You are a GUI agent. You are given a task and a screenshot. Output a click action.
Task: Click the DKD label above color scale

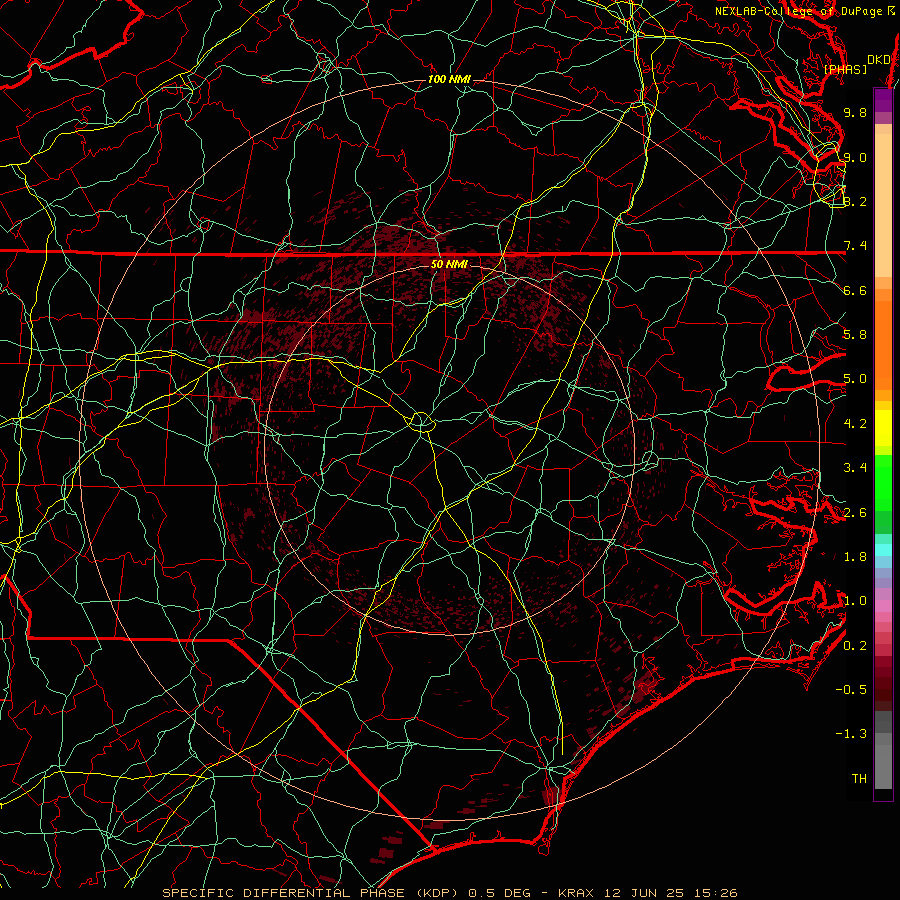[x=878, y=59]
